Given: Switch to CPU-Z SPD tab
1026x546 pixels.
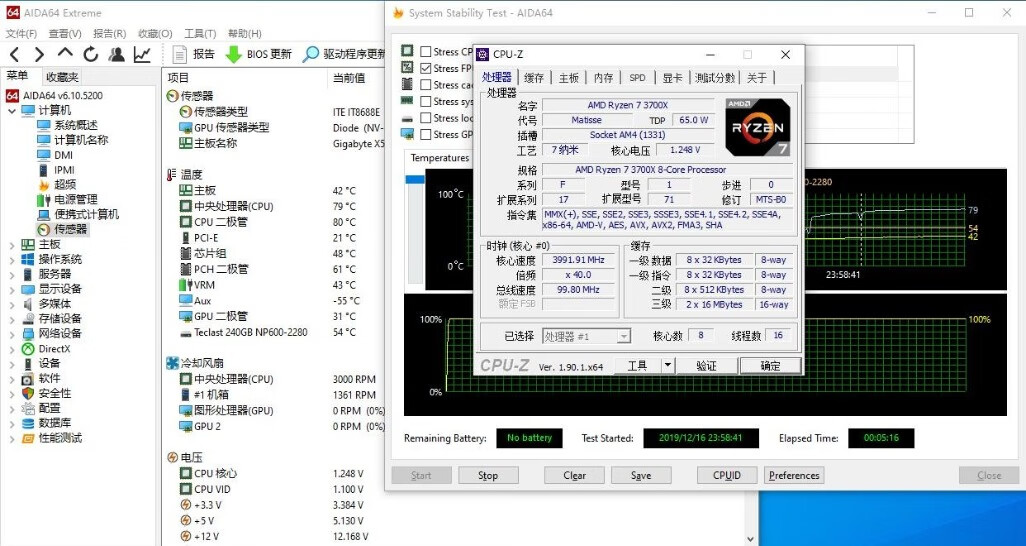Looking at the screenshot, I should tap(637, 78).
